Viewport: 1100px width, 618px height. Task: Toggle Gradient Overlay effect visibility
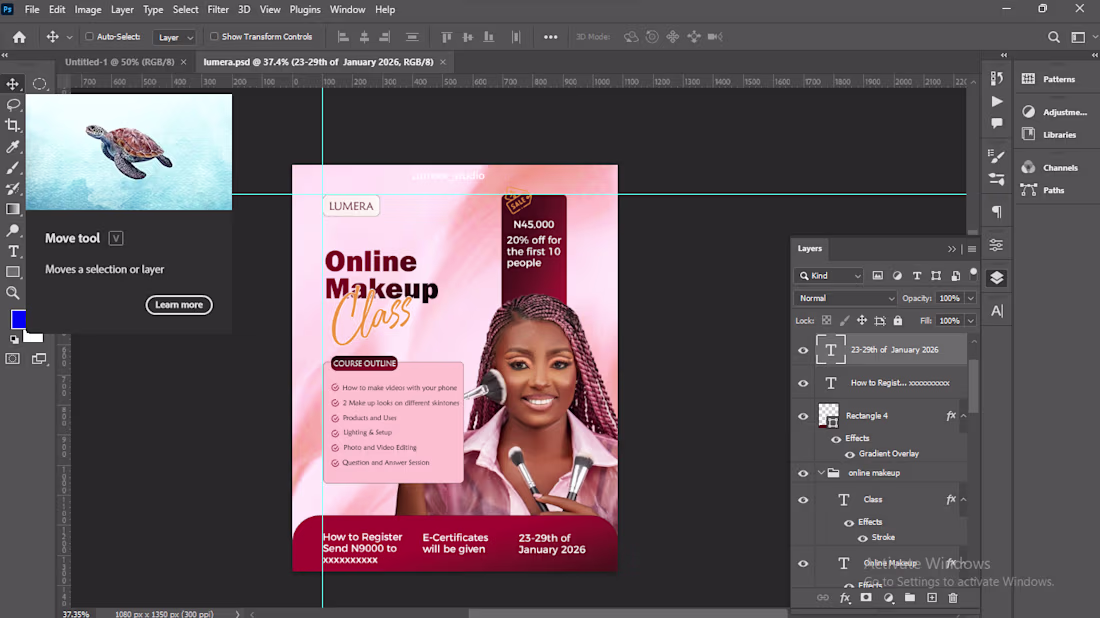850,454
